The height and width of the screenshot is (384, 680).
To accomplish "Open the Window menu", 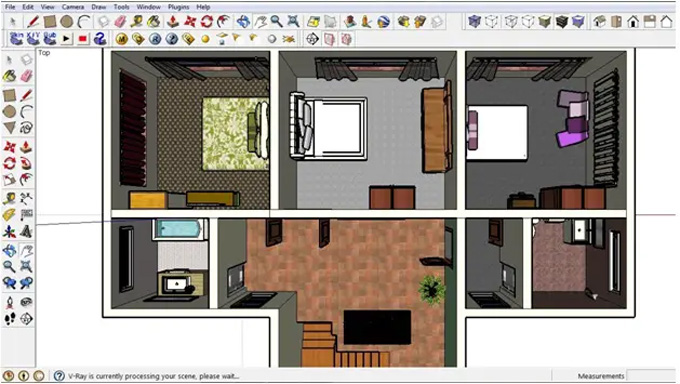I will (x=148, y=7).
